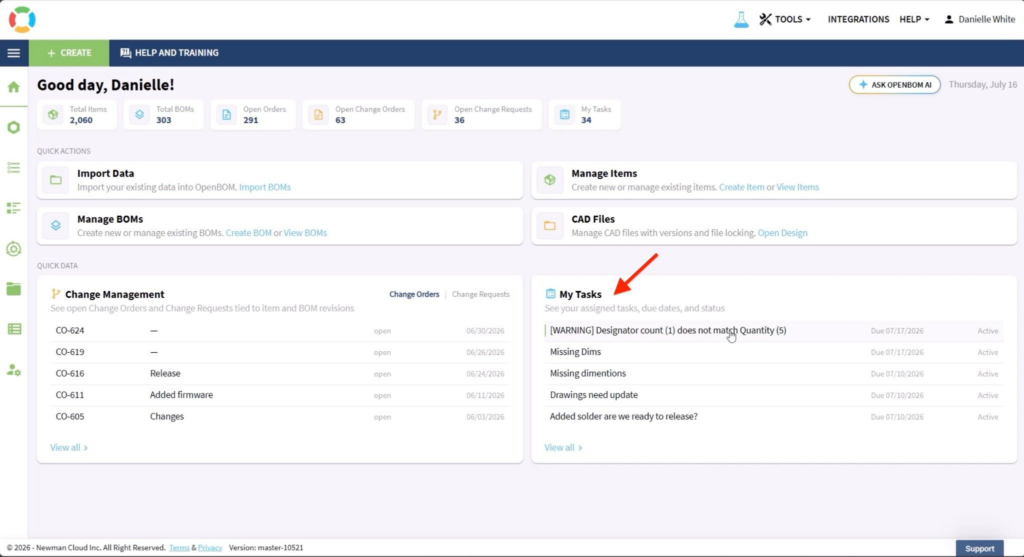The width and height of the screenshot is (1024, 557).
Task: Click the Open Orders card icon
Action: (227, 115)
